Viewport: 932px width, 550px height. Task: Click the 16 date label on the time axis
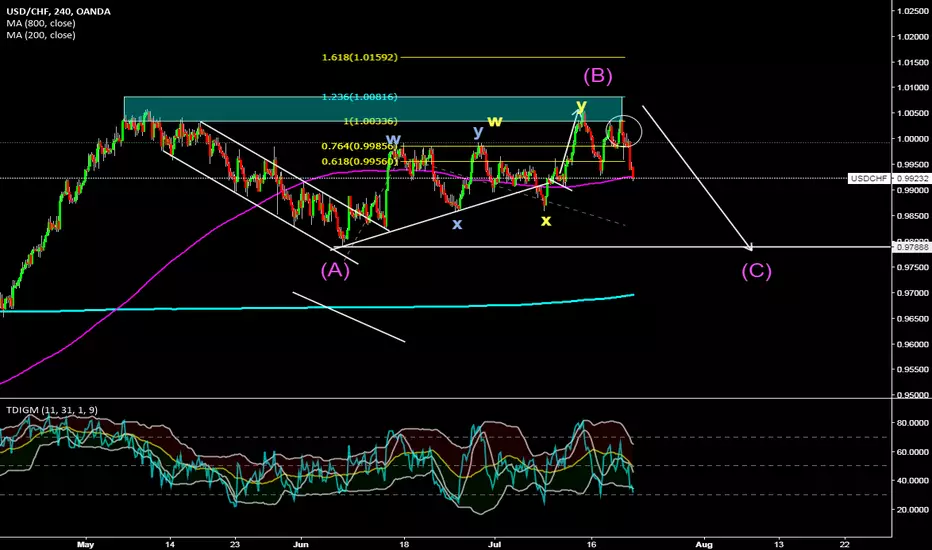pos(591,544)
